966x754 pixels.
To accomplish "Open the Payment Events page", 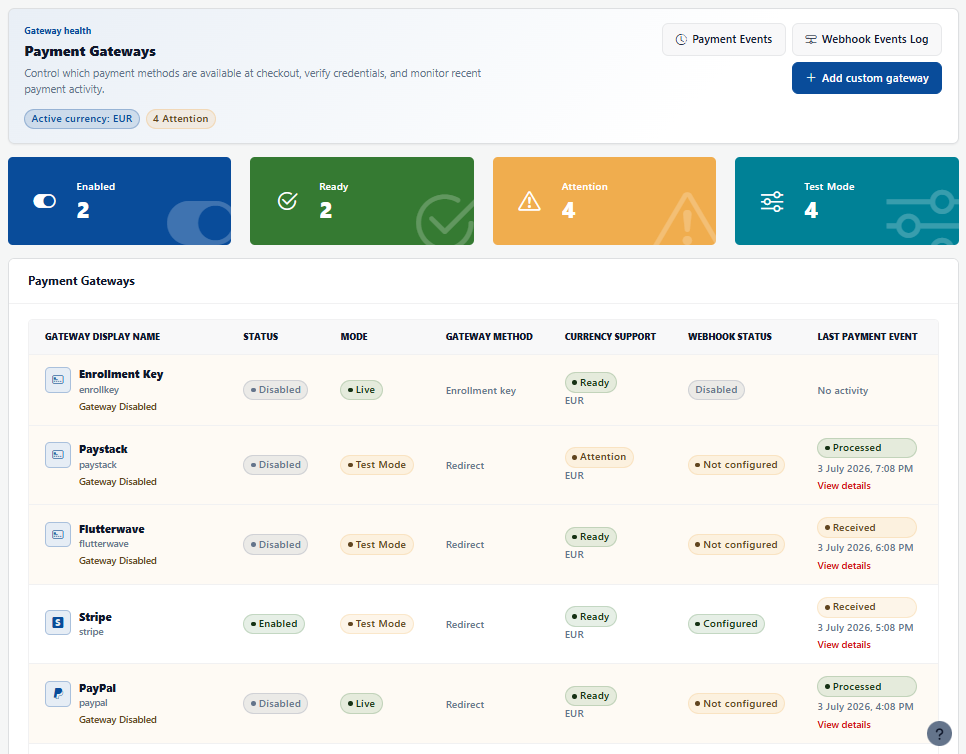I will pos(724,39).
